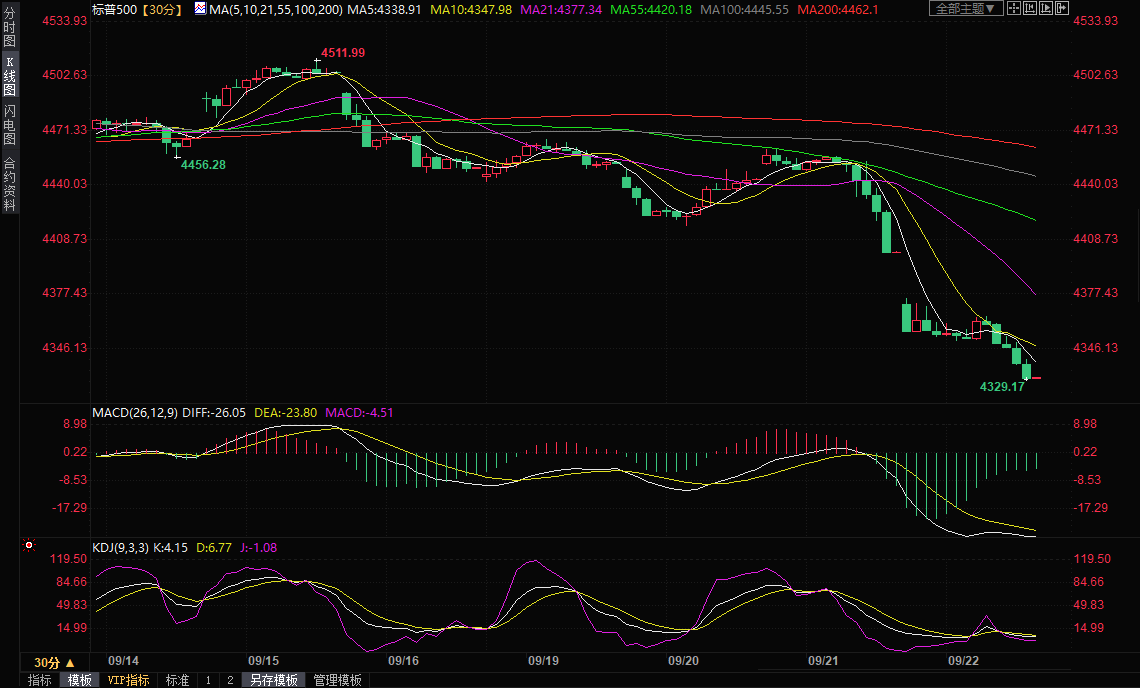Click the range-measure icon with left-pointing arrow

pos(1031,9)
